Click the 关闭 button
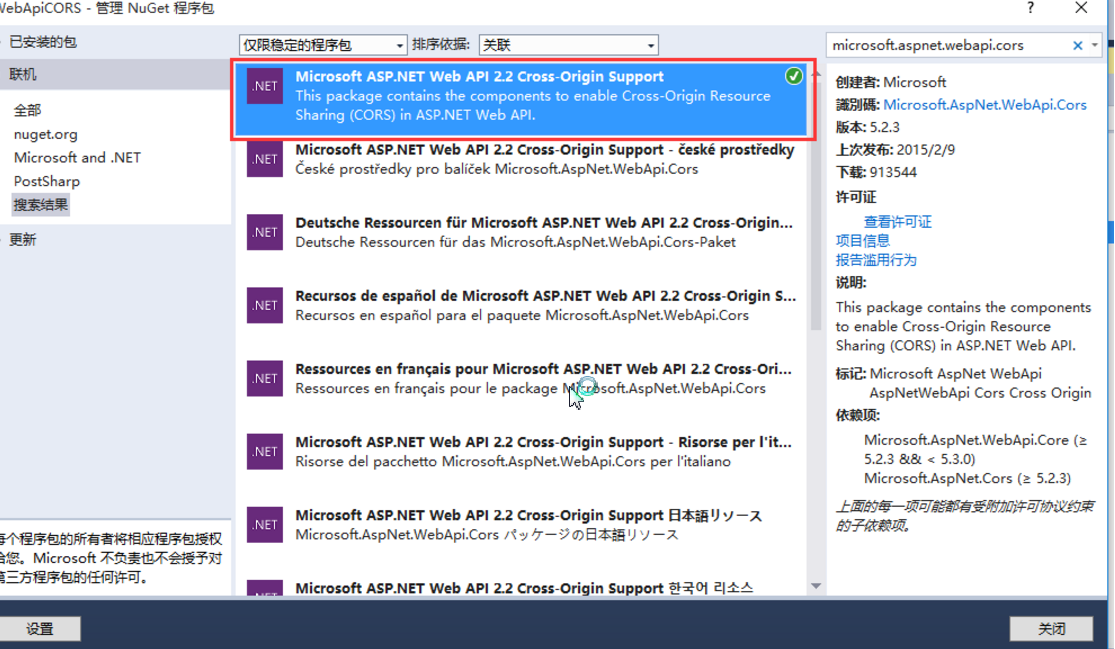 pyautogui.click(x=1051, y=628)
